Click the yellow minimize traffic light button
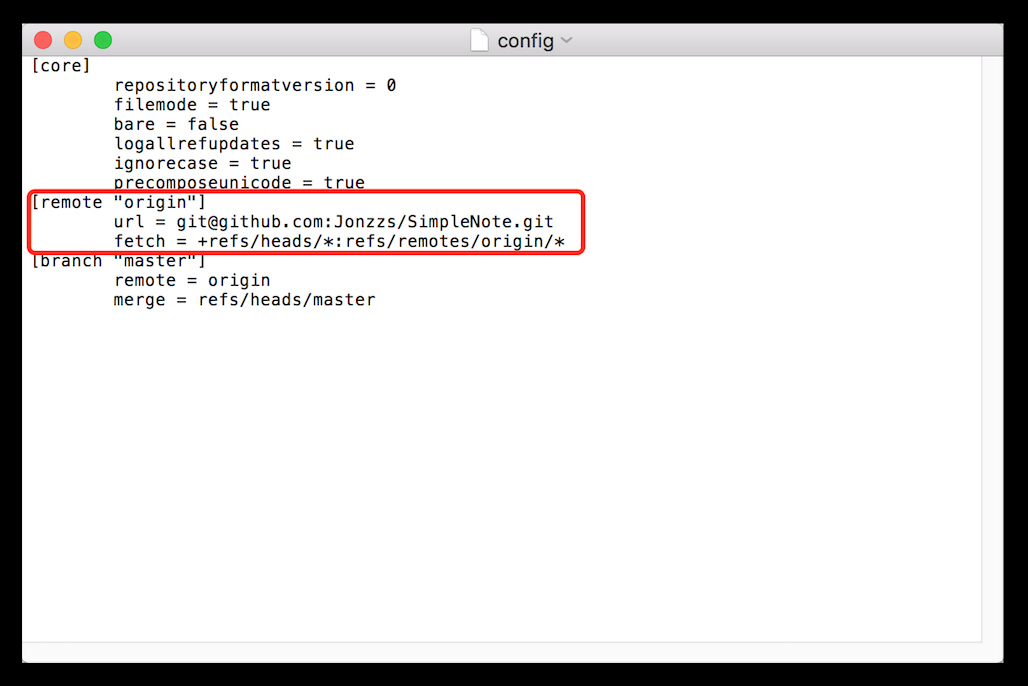The image size is (1028, 686). [72, 39]
